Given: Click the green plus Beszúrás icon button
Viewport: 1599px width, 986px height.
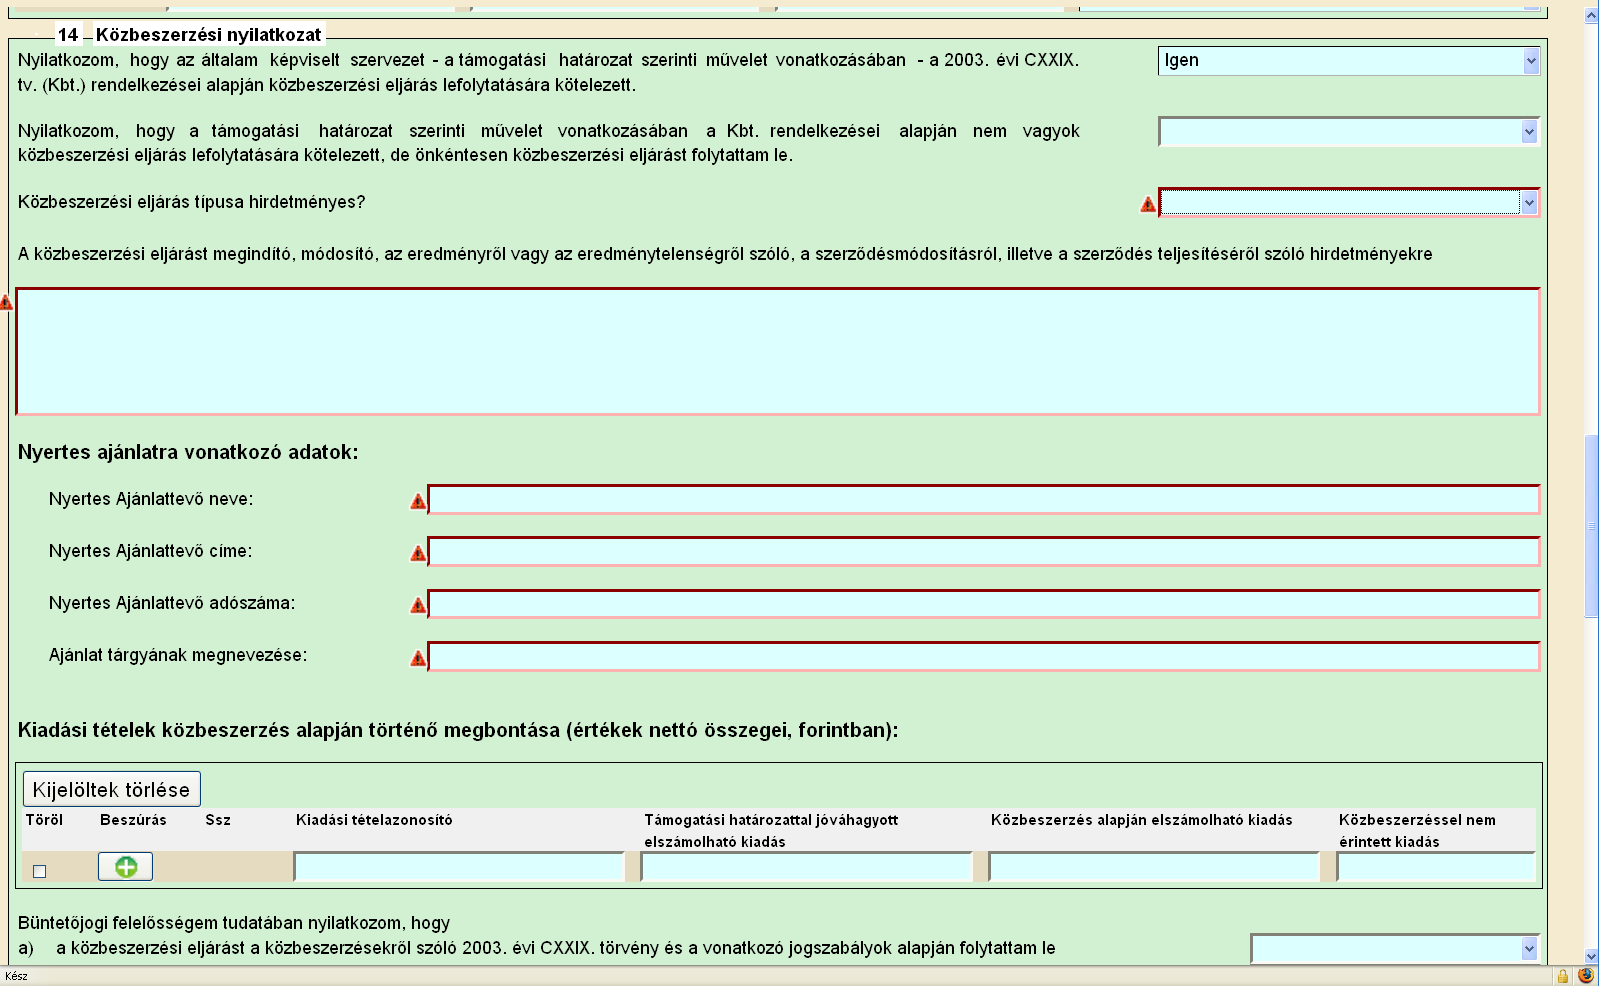Looking at the screenshot, I should (125, 867).
